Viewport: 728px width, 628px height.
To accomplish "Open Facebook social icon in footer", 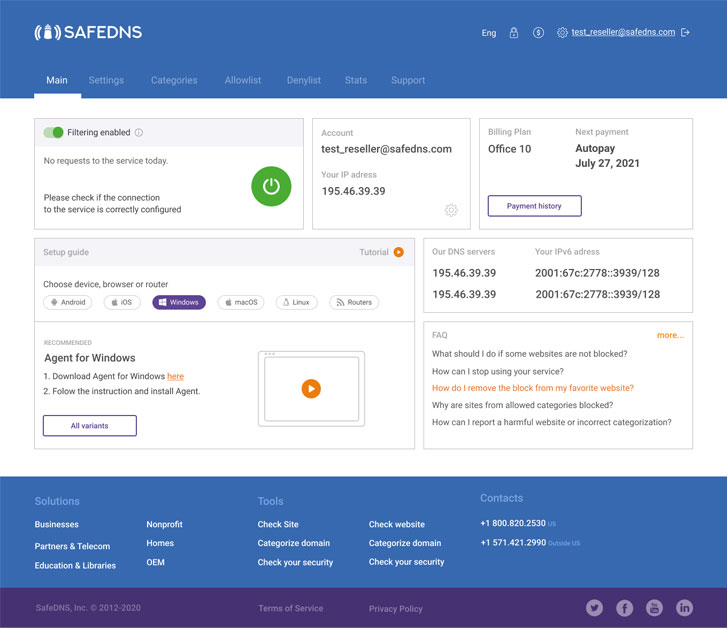I will tap(624, 608).
